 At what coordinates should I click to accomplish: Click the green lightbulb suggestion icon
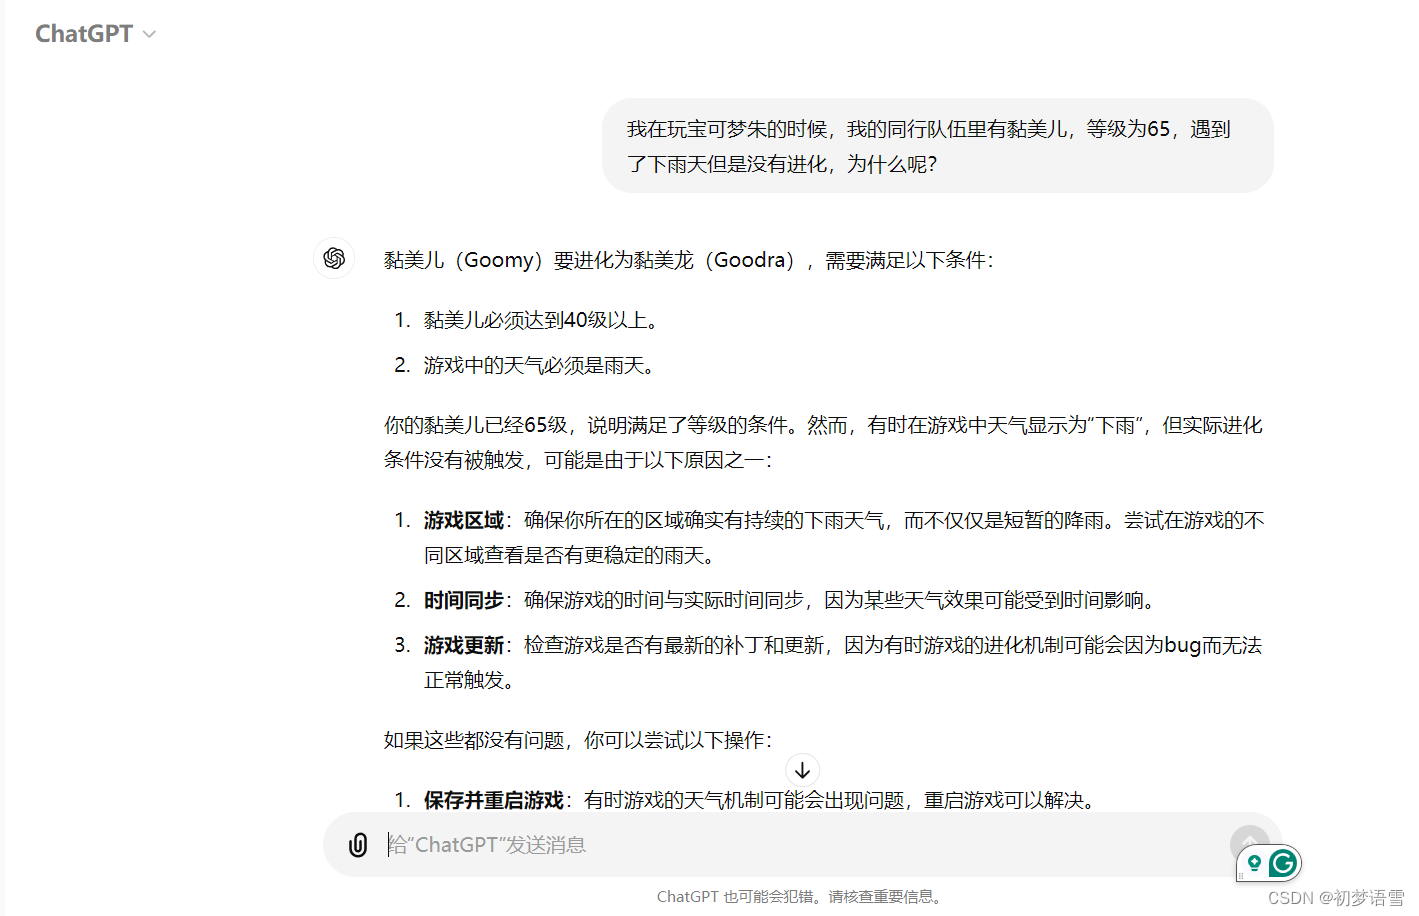[x=1254, y=862]
